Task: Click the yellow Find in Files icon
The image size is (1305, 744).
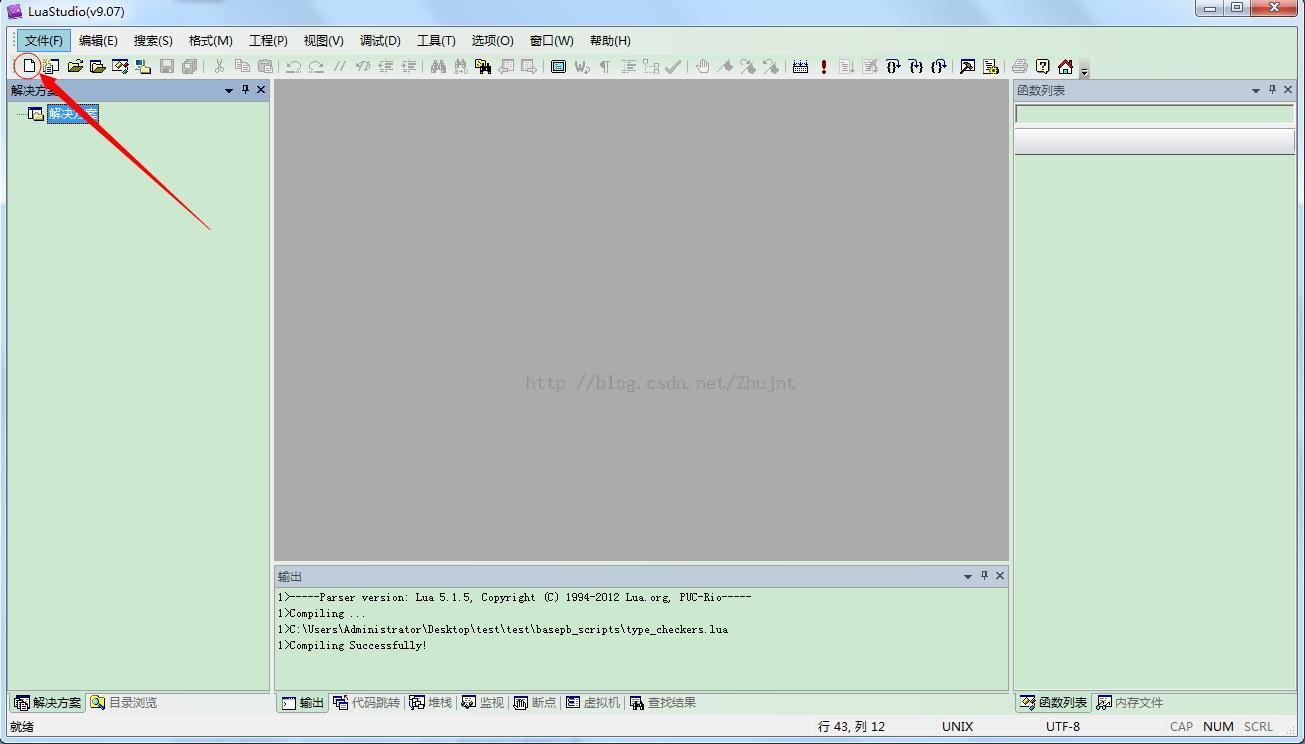Action: 483,66
